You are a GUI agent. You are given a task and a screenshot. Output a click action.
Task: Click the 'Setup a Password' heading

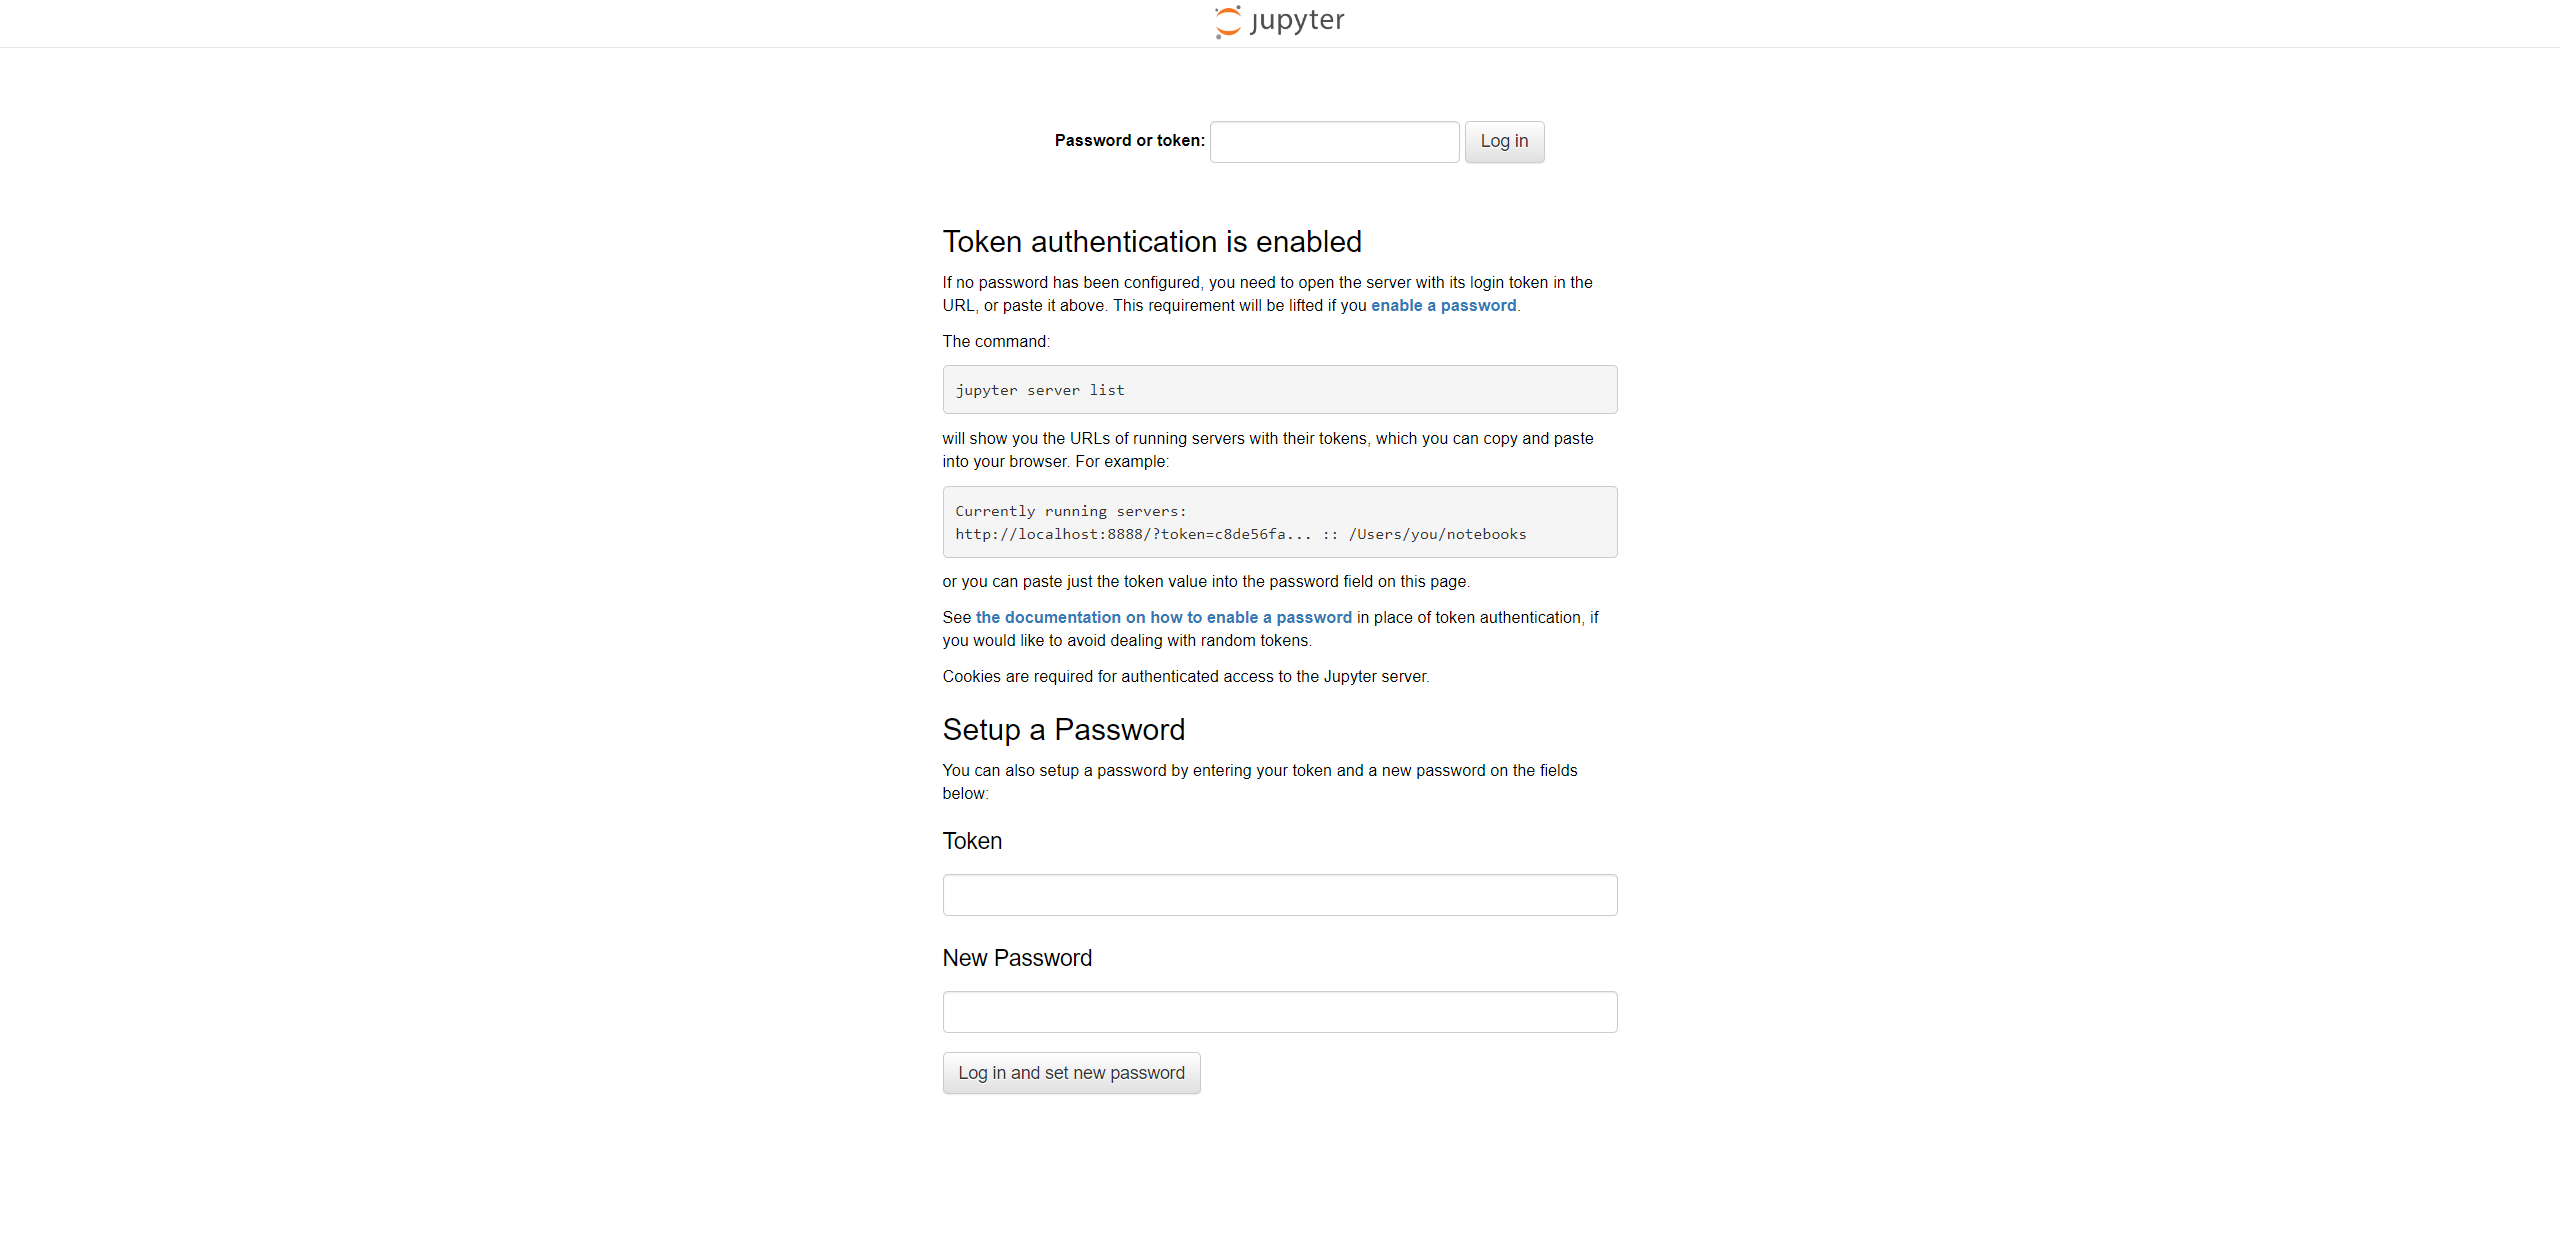point(1063,730)
